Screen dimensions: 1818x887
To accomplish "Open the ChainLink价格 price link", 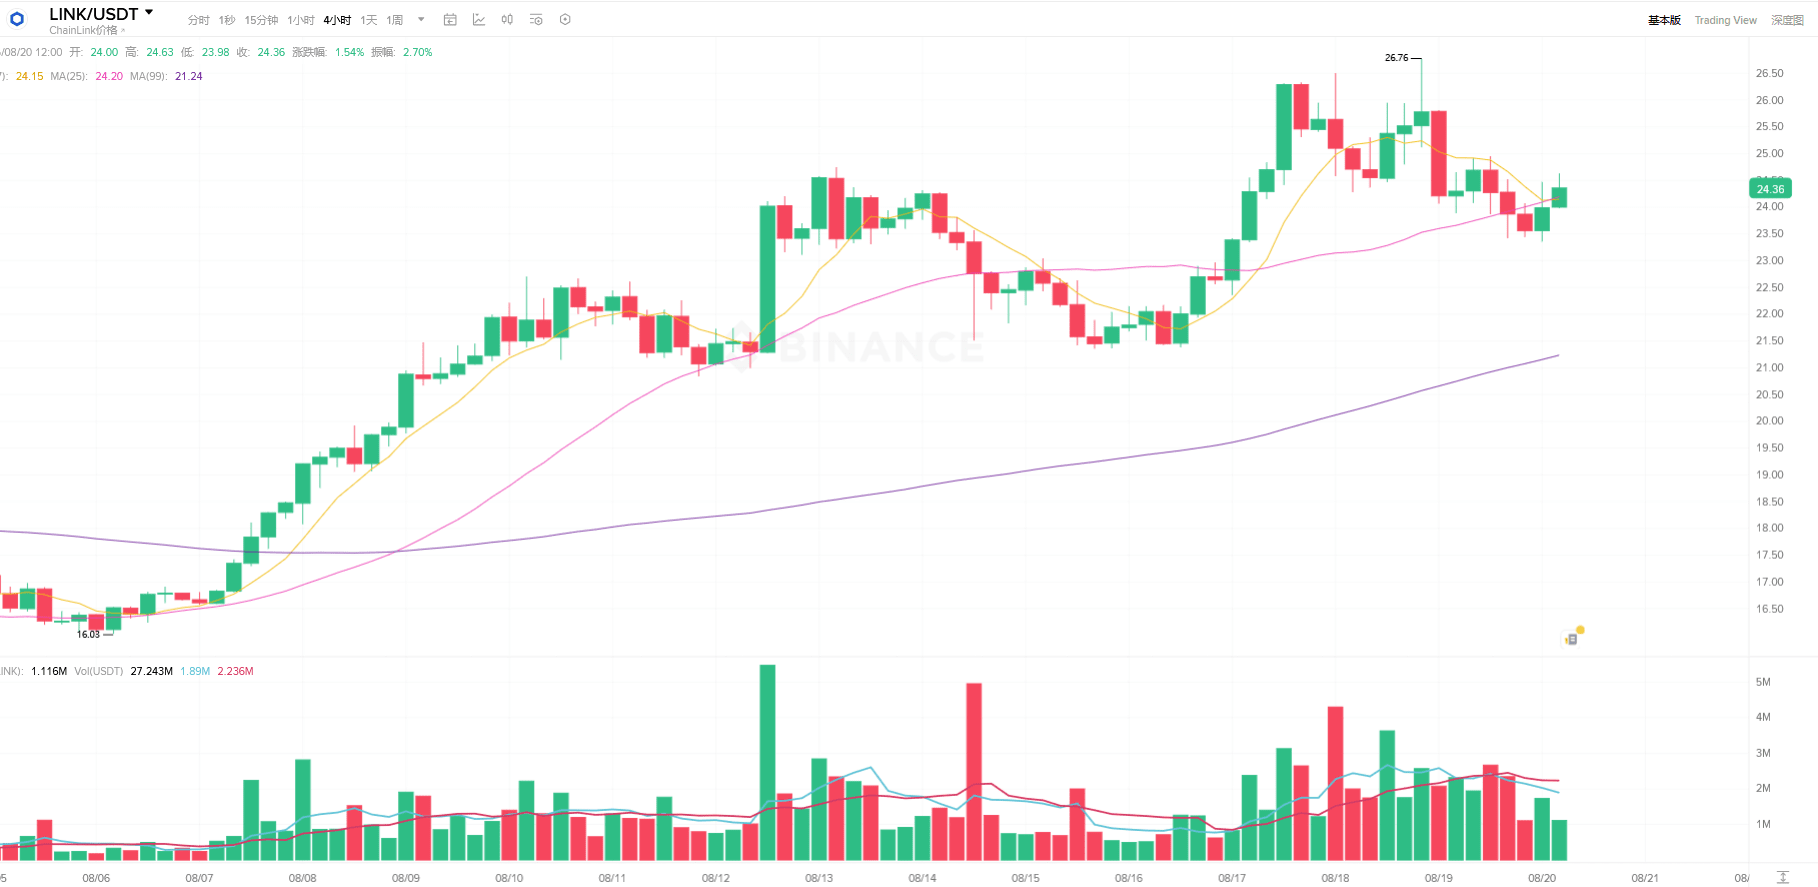I will (x=83, y=30).
